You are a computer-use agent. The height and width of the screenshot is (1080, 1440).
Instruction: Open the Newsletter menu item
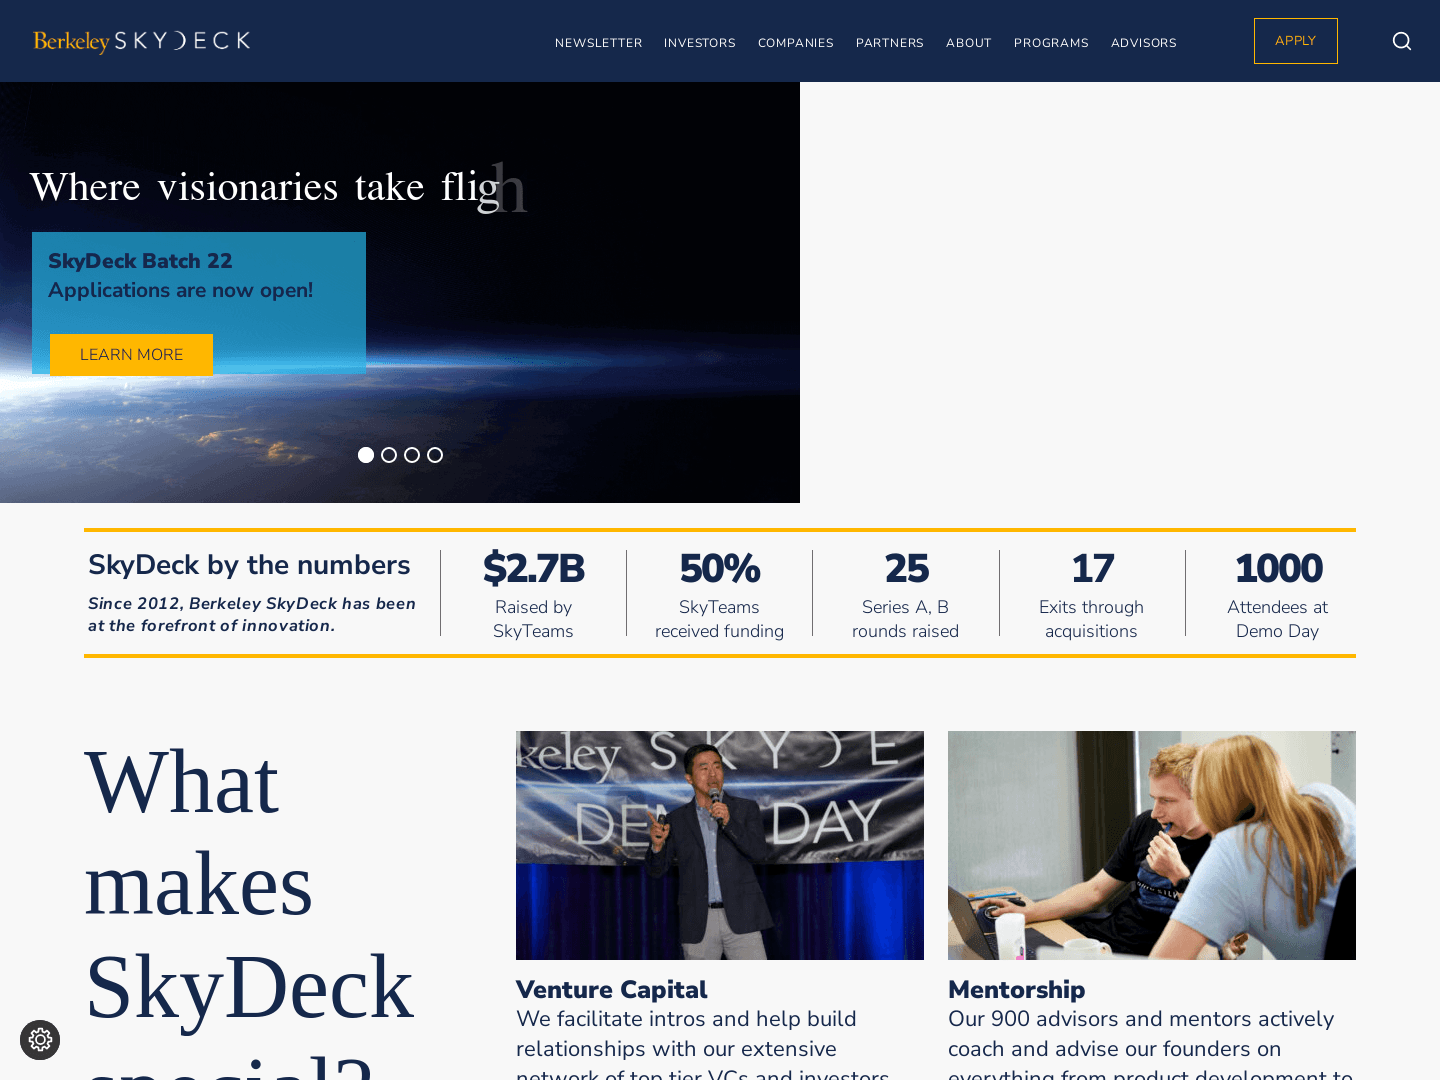[x=598, y=43]
